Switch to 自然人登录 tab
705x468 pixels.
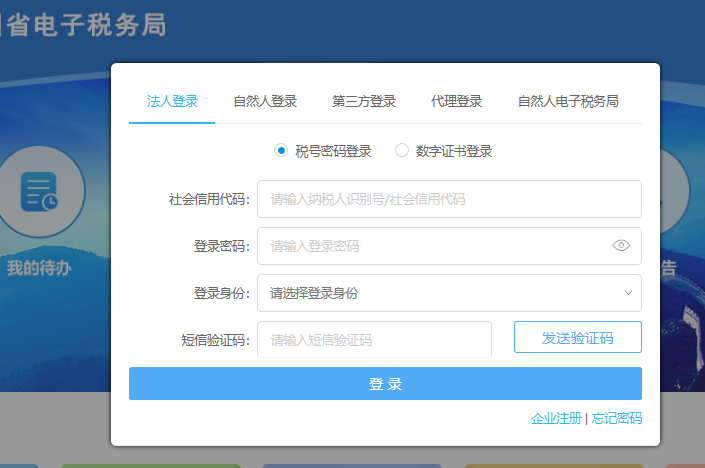(265, 102)
